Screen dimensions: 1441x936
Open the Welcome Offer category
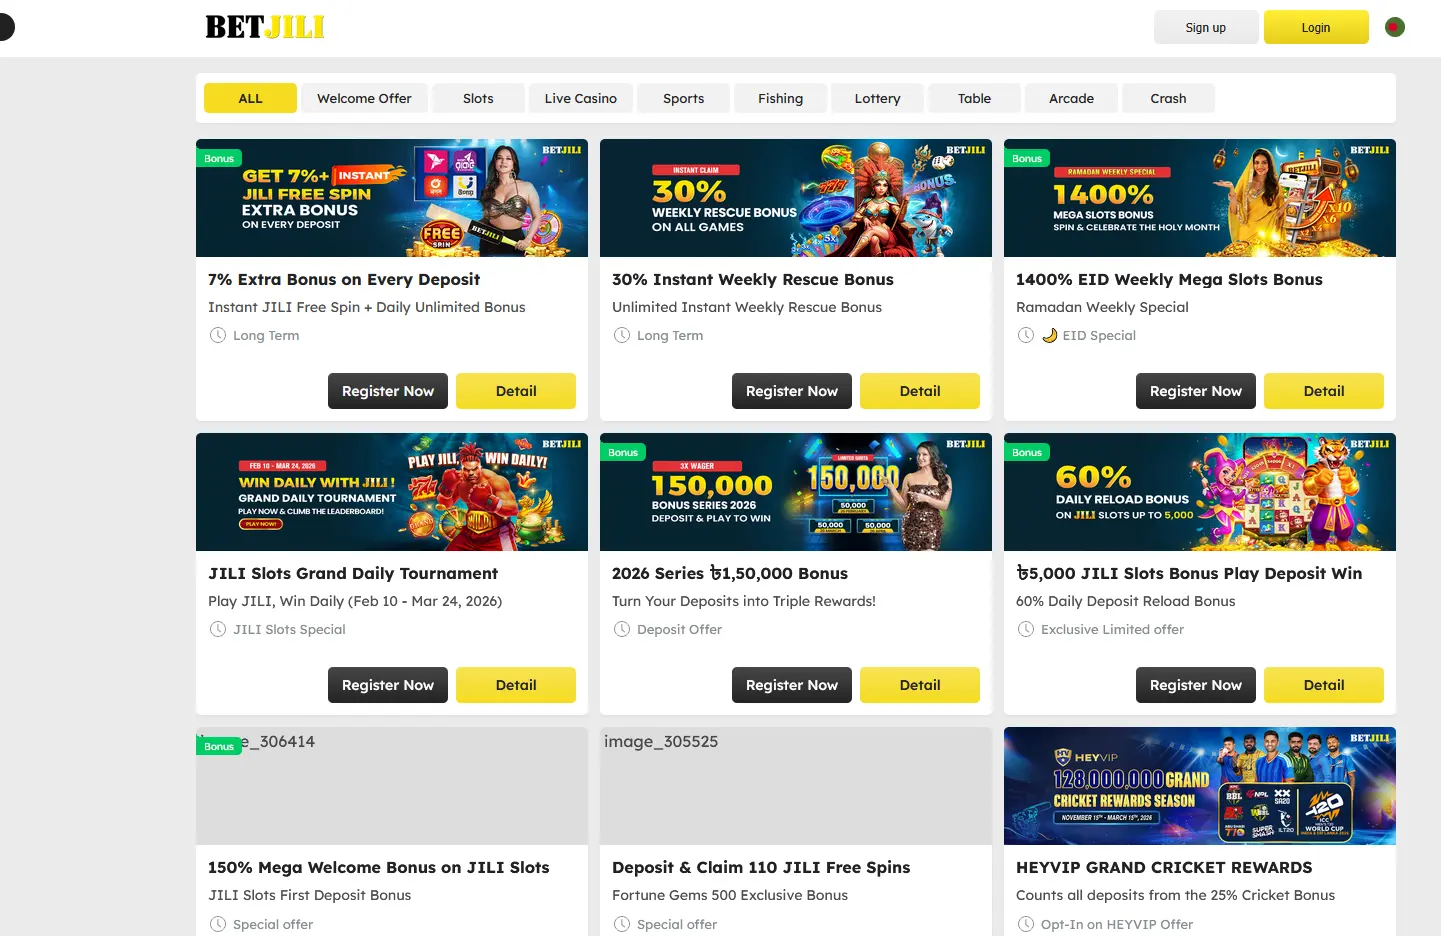point(364,98)
